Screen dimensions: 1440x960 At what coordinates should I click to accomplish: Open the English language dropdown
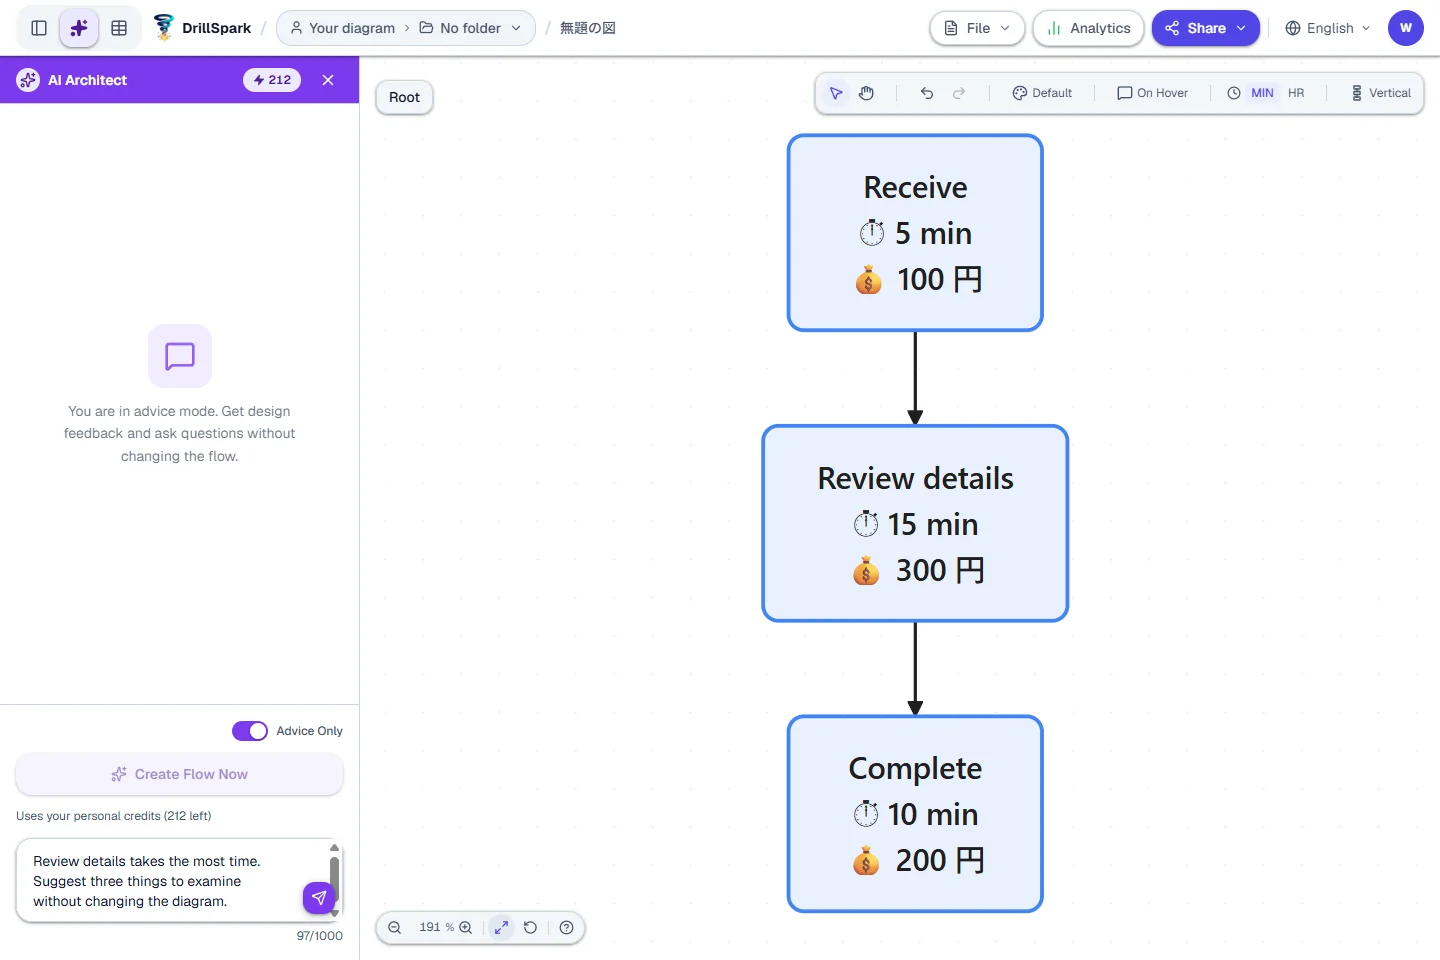[1328, 28]
